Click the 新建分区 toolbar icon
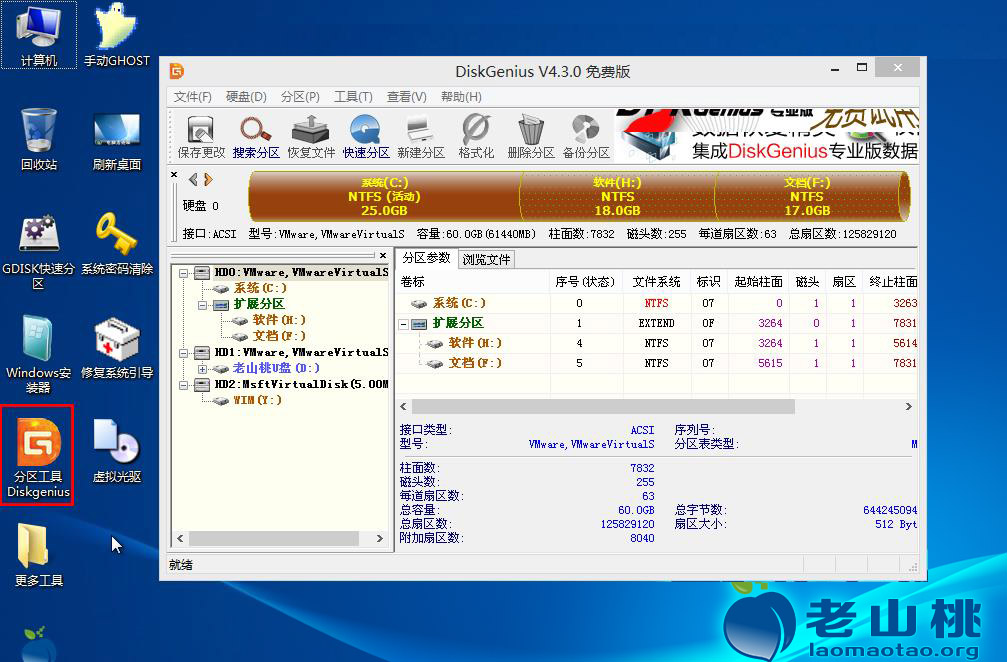1007x662 pixels. pos(421,136)
